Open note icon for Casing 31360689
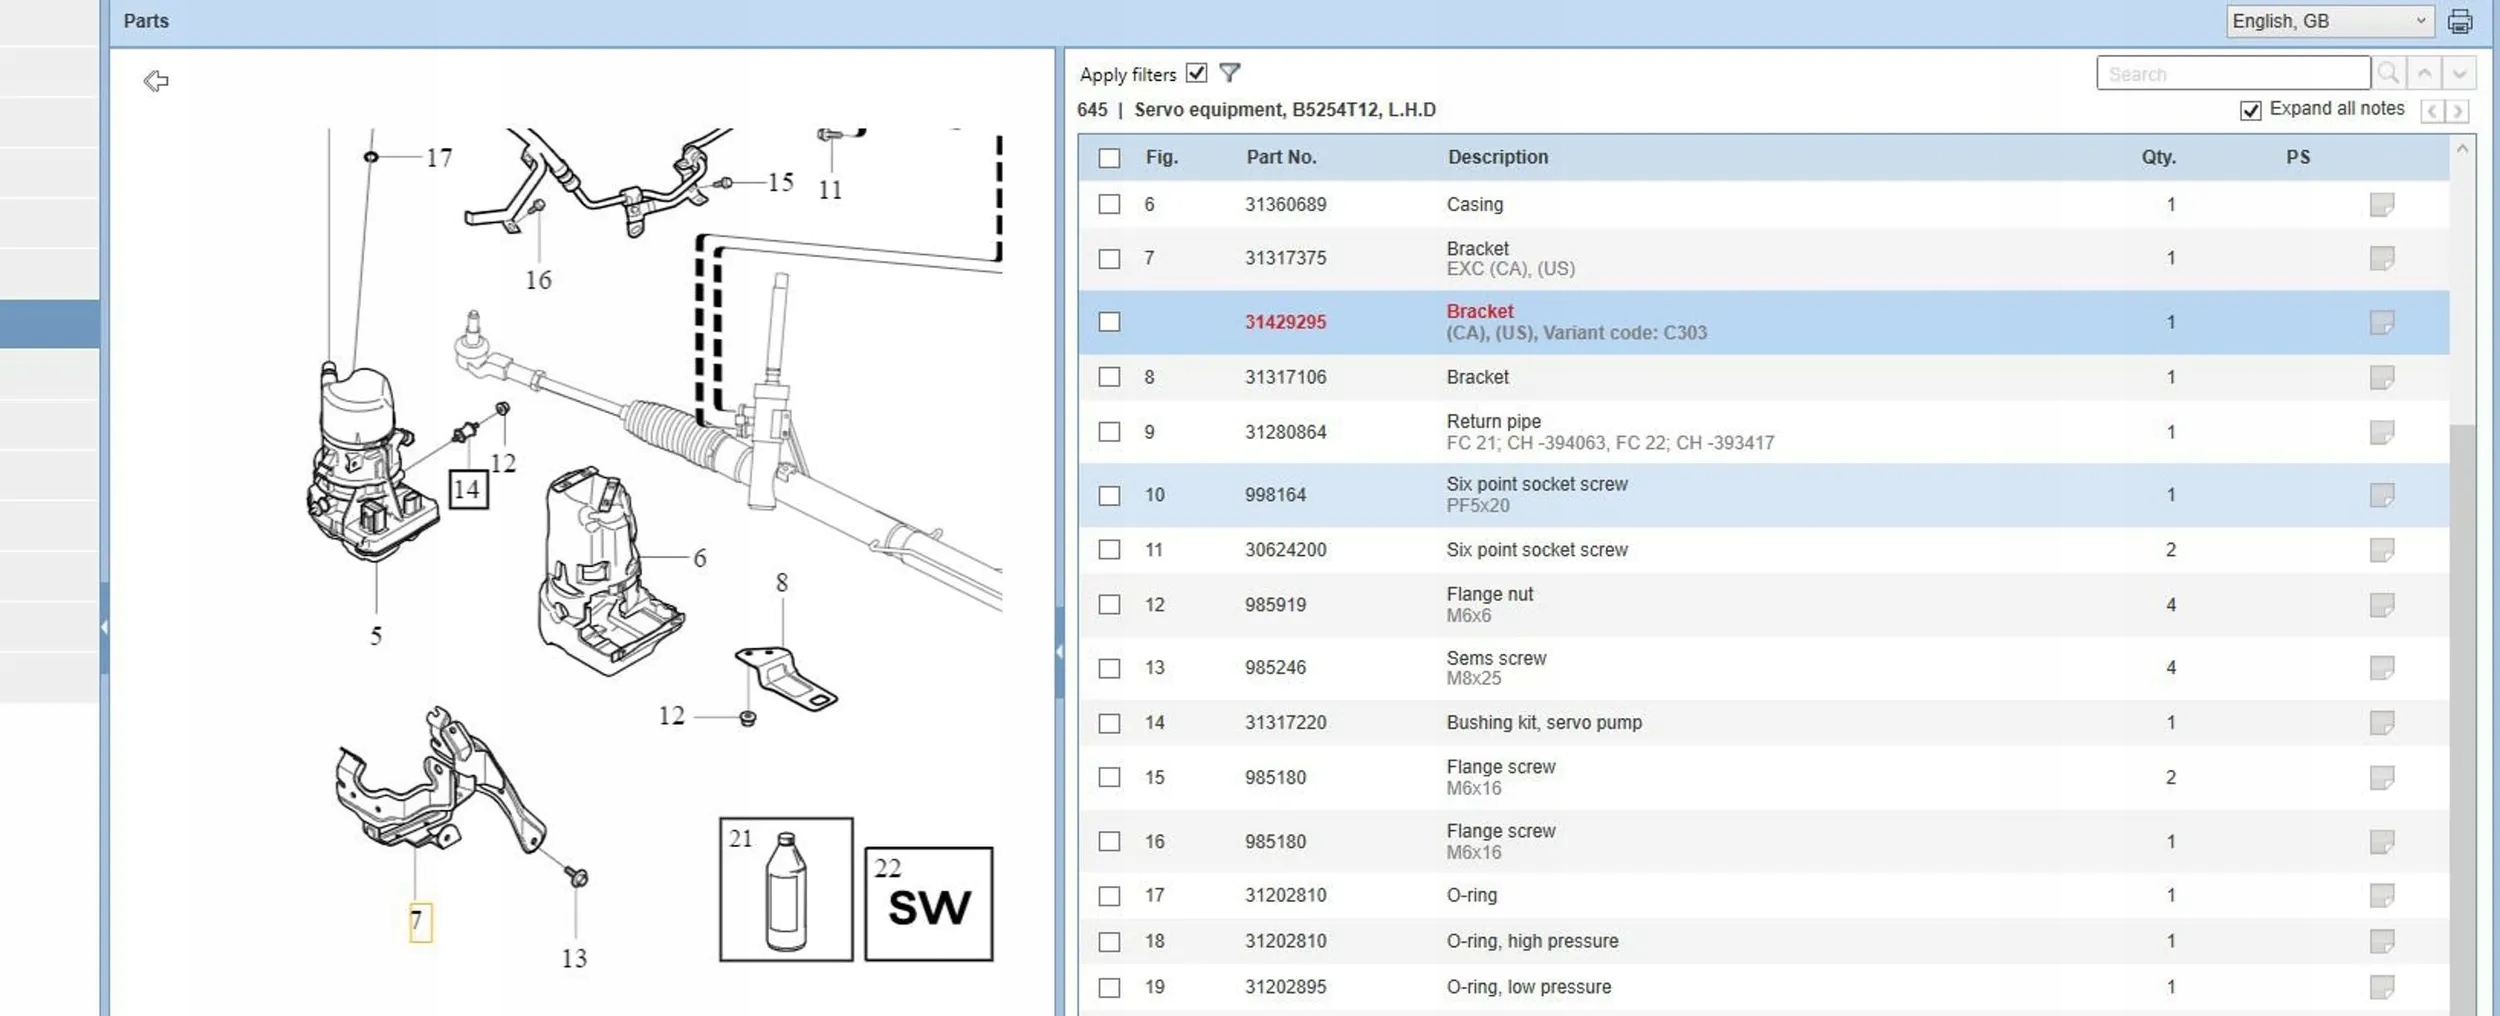Image resolution: width=2500 pixels, height=1016 pixels. pyautogui.click(x=2382, y=205)
